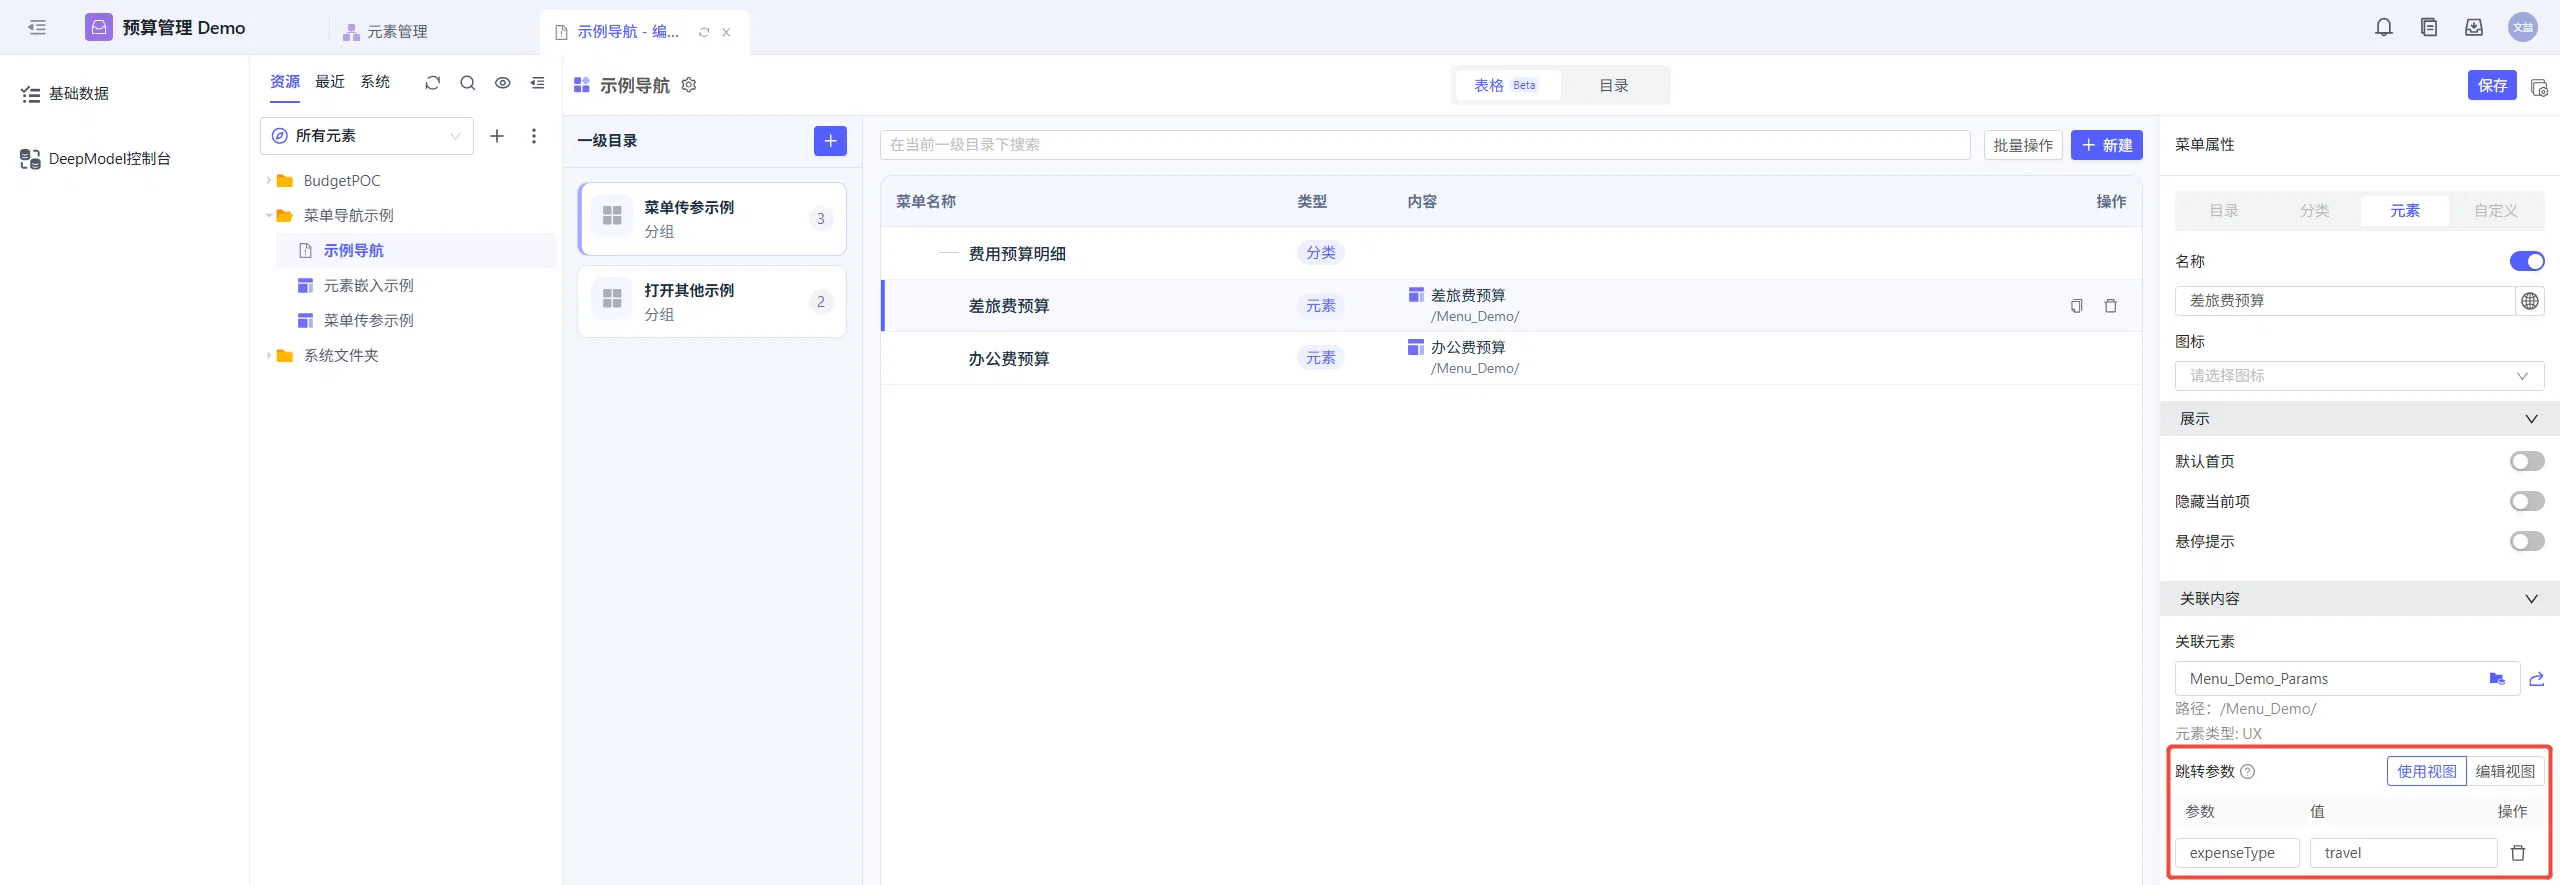Enable the 隐藏当前项 switch
The height and width of the screenshot is (885, 2560).
click(2527, 501)
